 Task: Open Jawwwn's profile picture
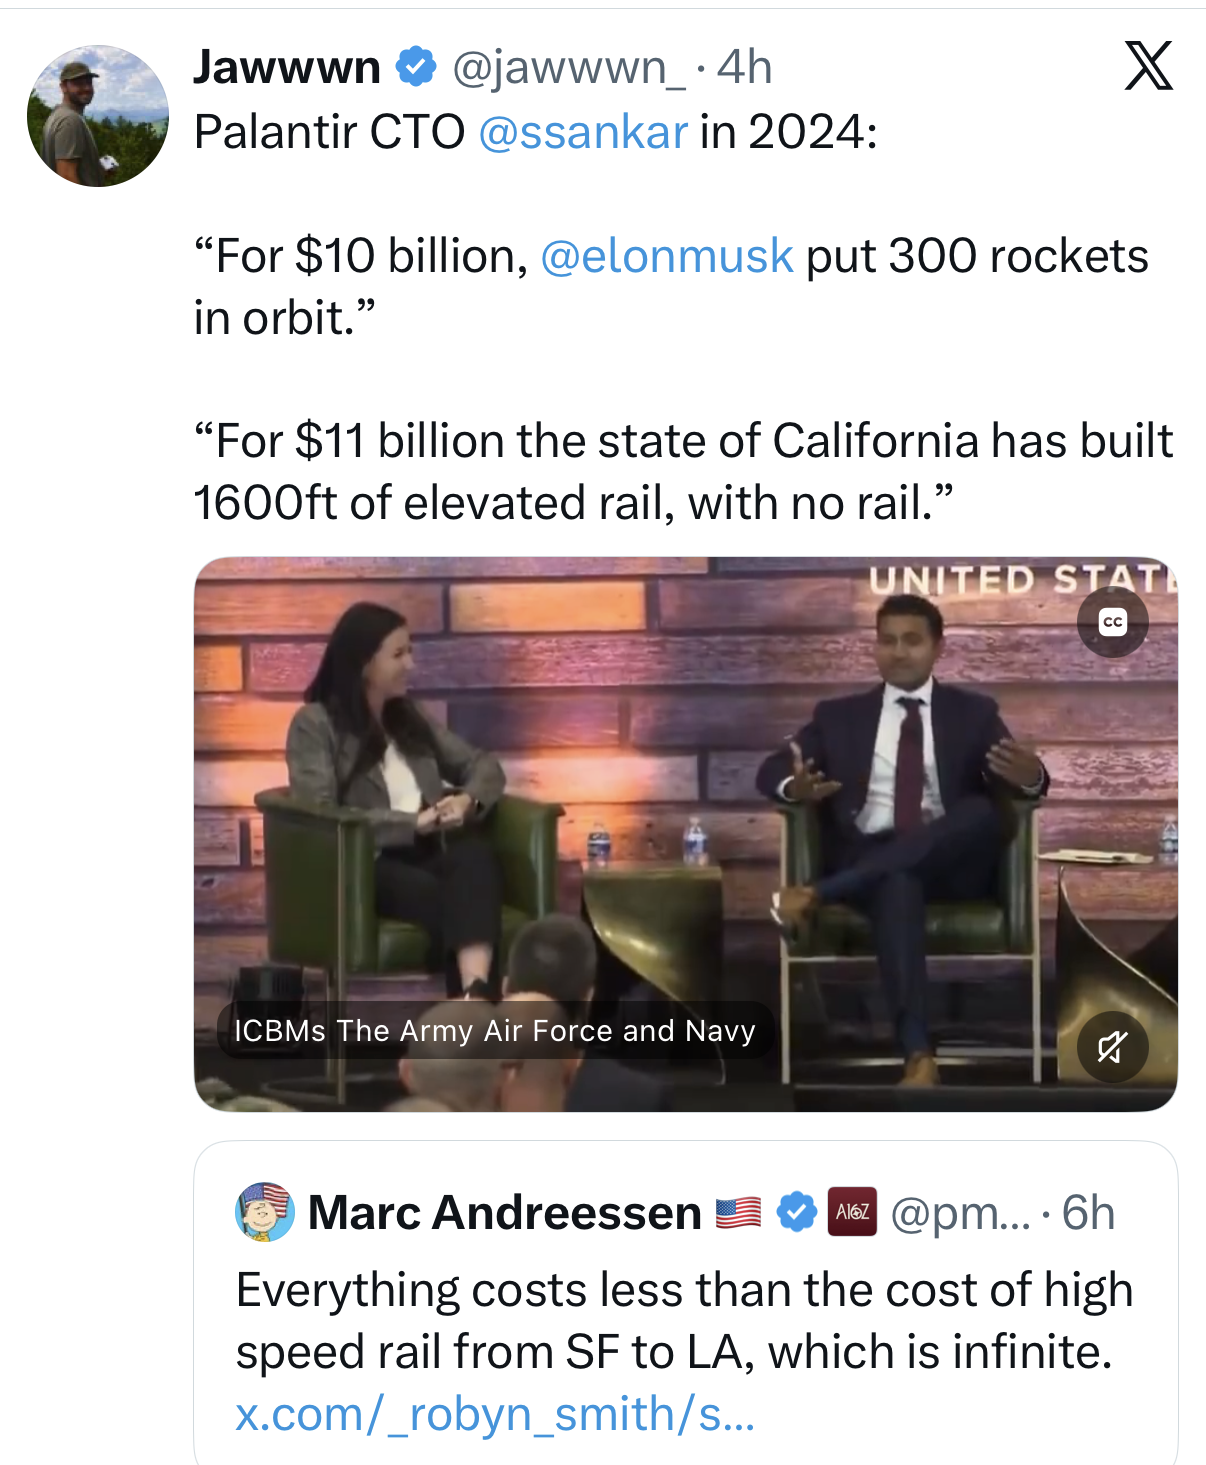tap(98, 116)
